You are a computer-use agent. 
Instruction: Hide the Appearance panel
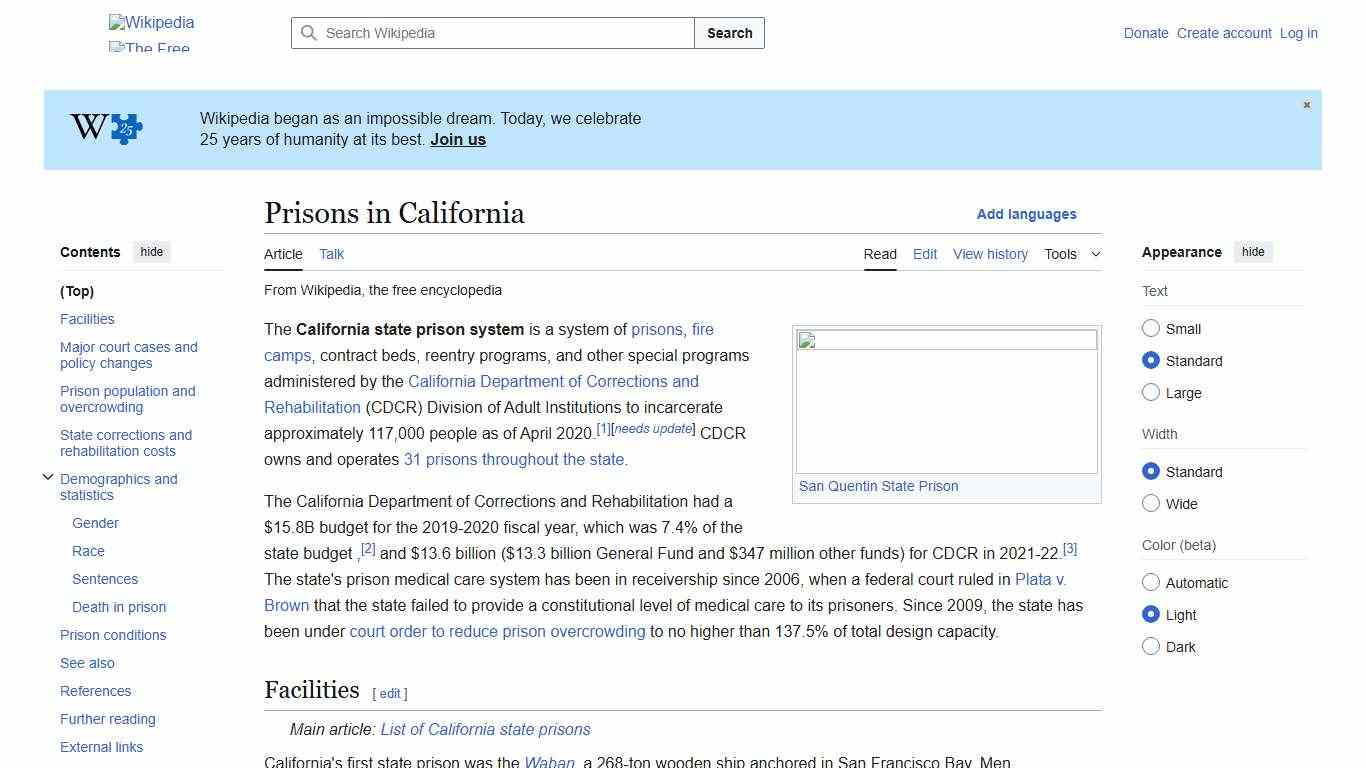1253,252
